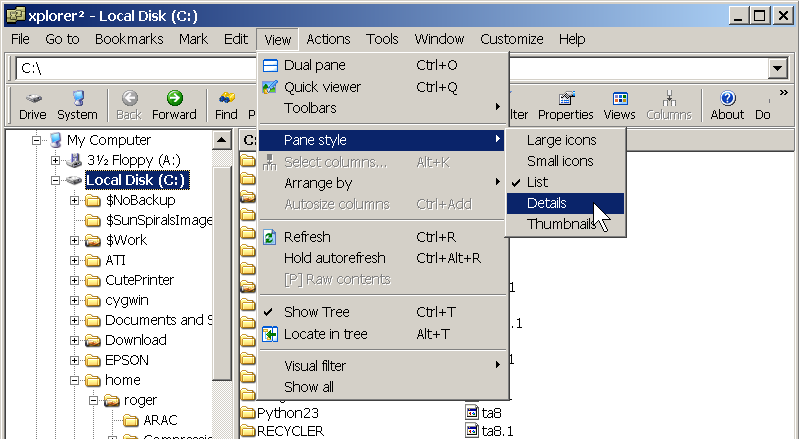Viewport: 799px width, 439px height.
Task: Choose Details pane style
Action: tap(546, 203)
